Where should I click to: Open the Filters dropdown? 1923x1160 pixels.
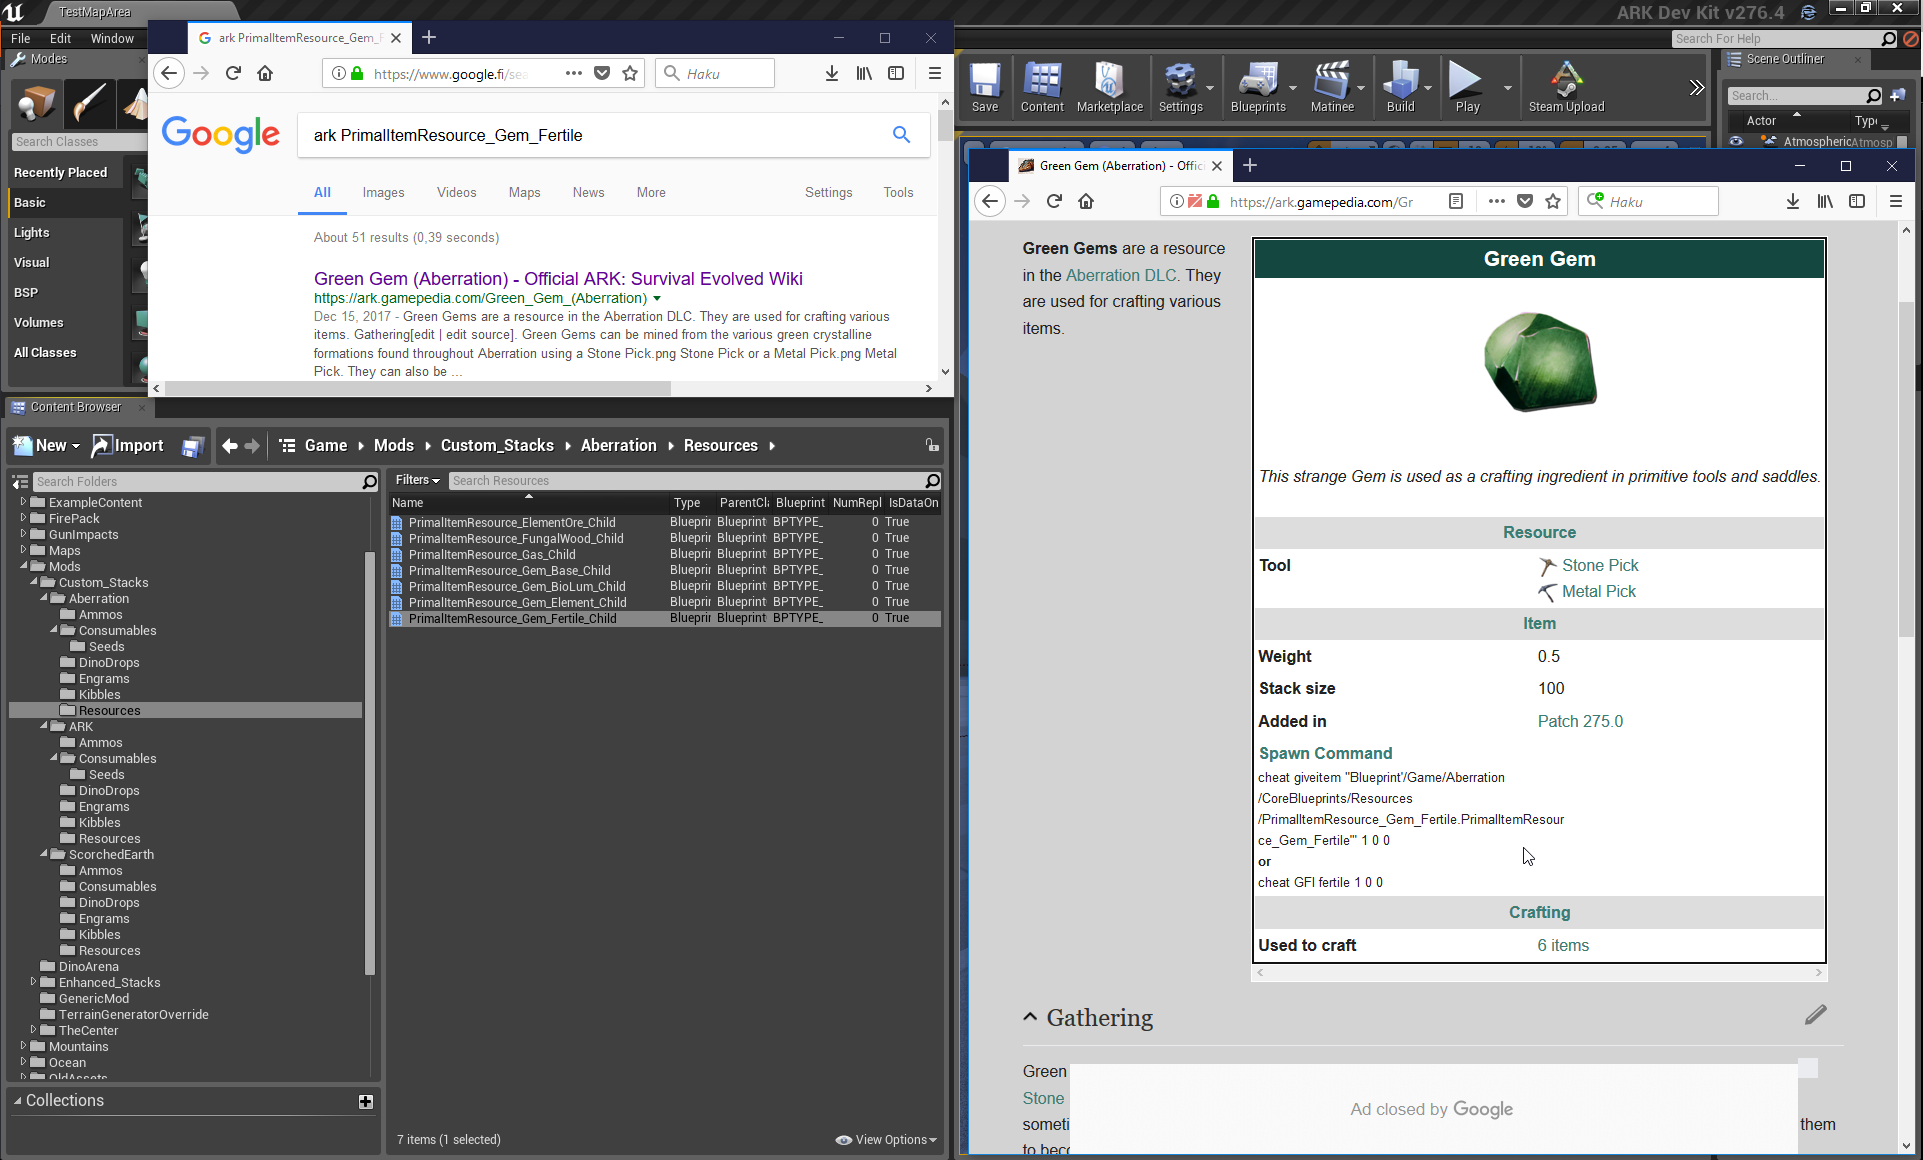[x=417, y=480]
